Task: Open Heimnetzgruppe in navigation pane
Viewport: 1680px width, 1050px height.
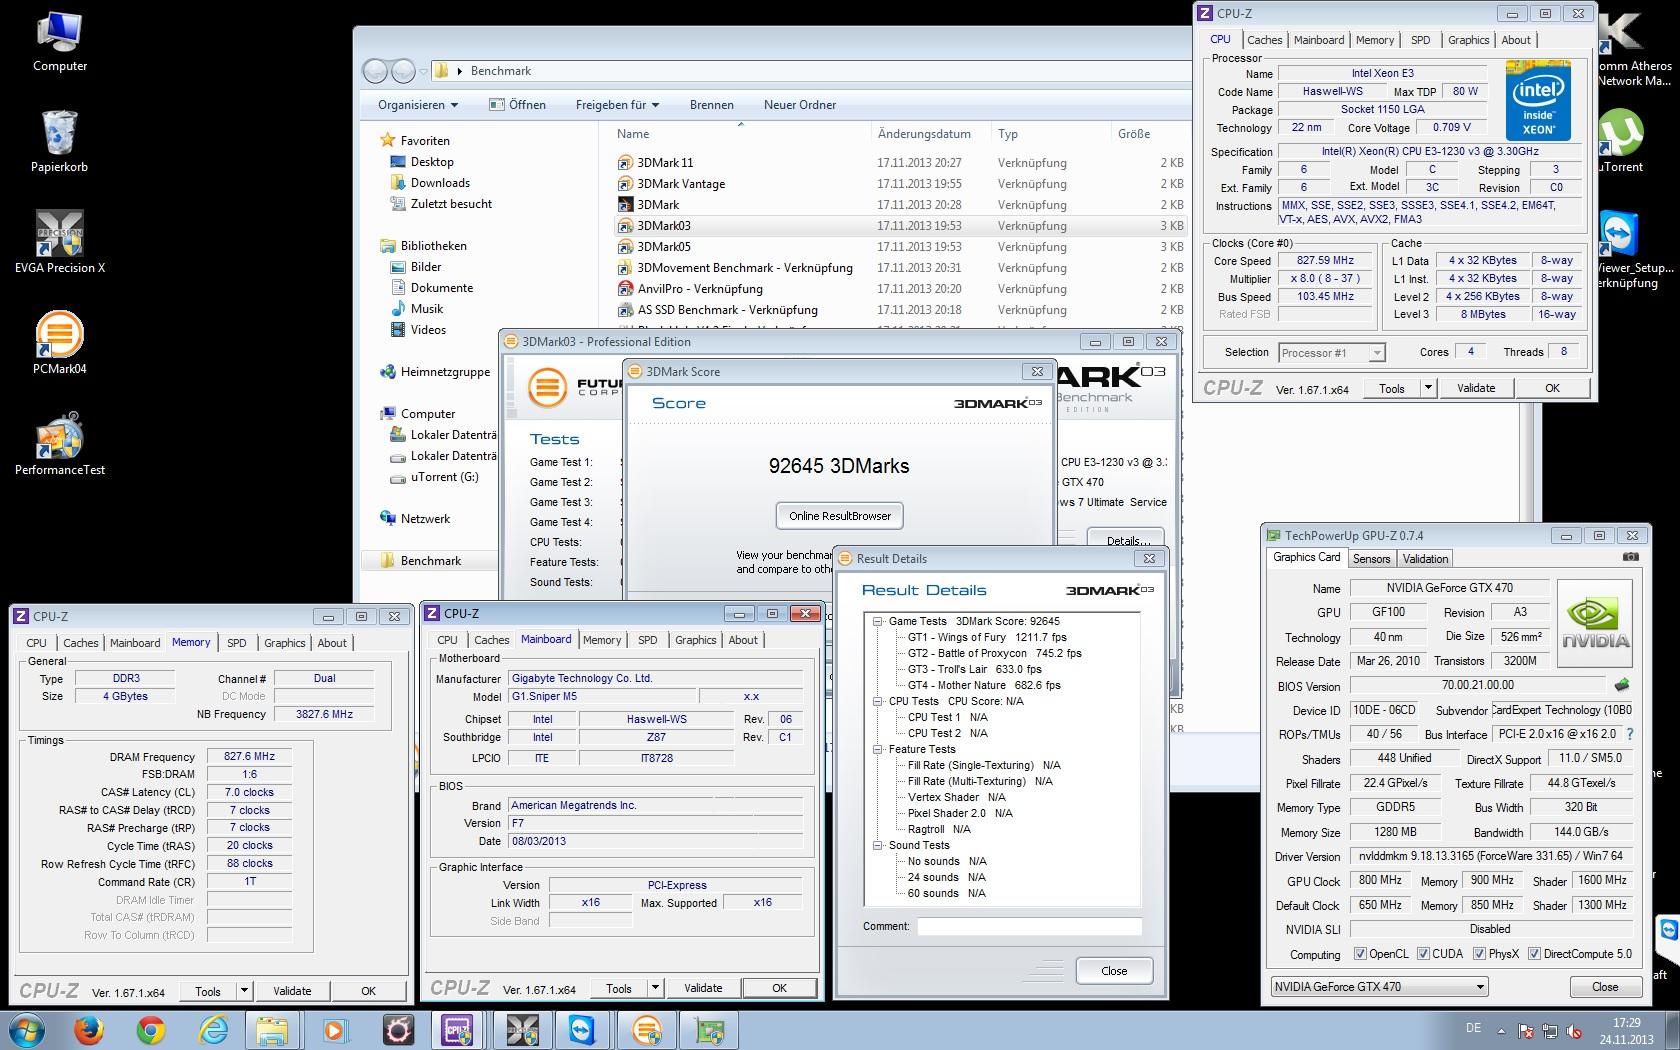Action: pos(445,372)
